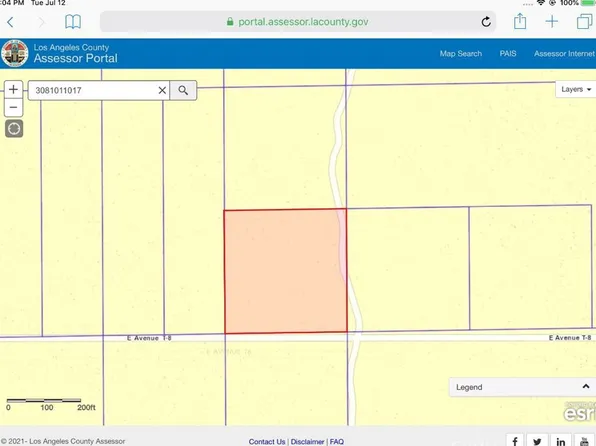
Task: Open the Safari share sheet
Action: click(x=520, y=21)
